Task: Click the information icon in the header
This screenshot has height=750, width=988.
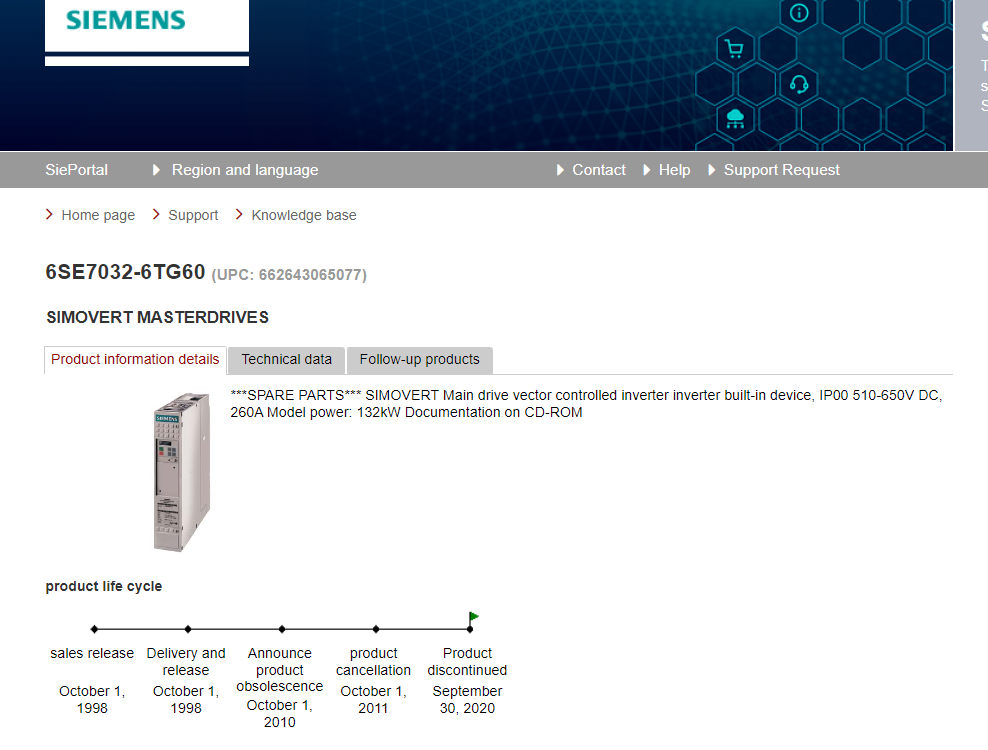Action: tap(798, 13)
